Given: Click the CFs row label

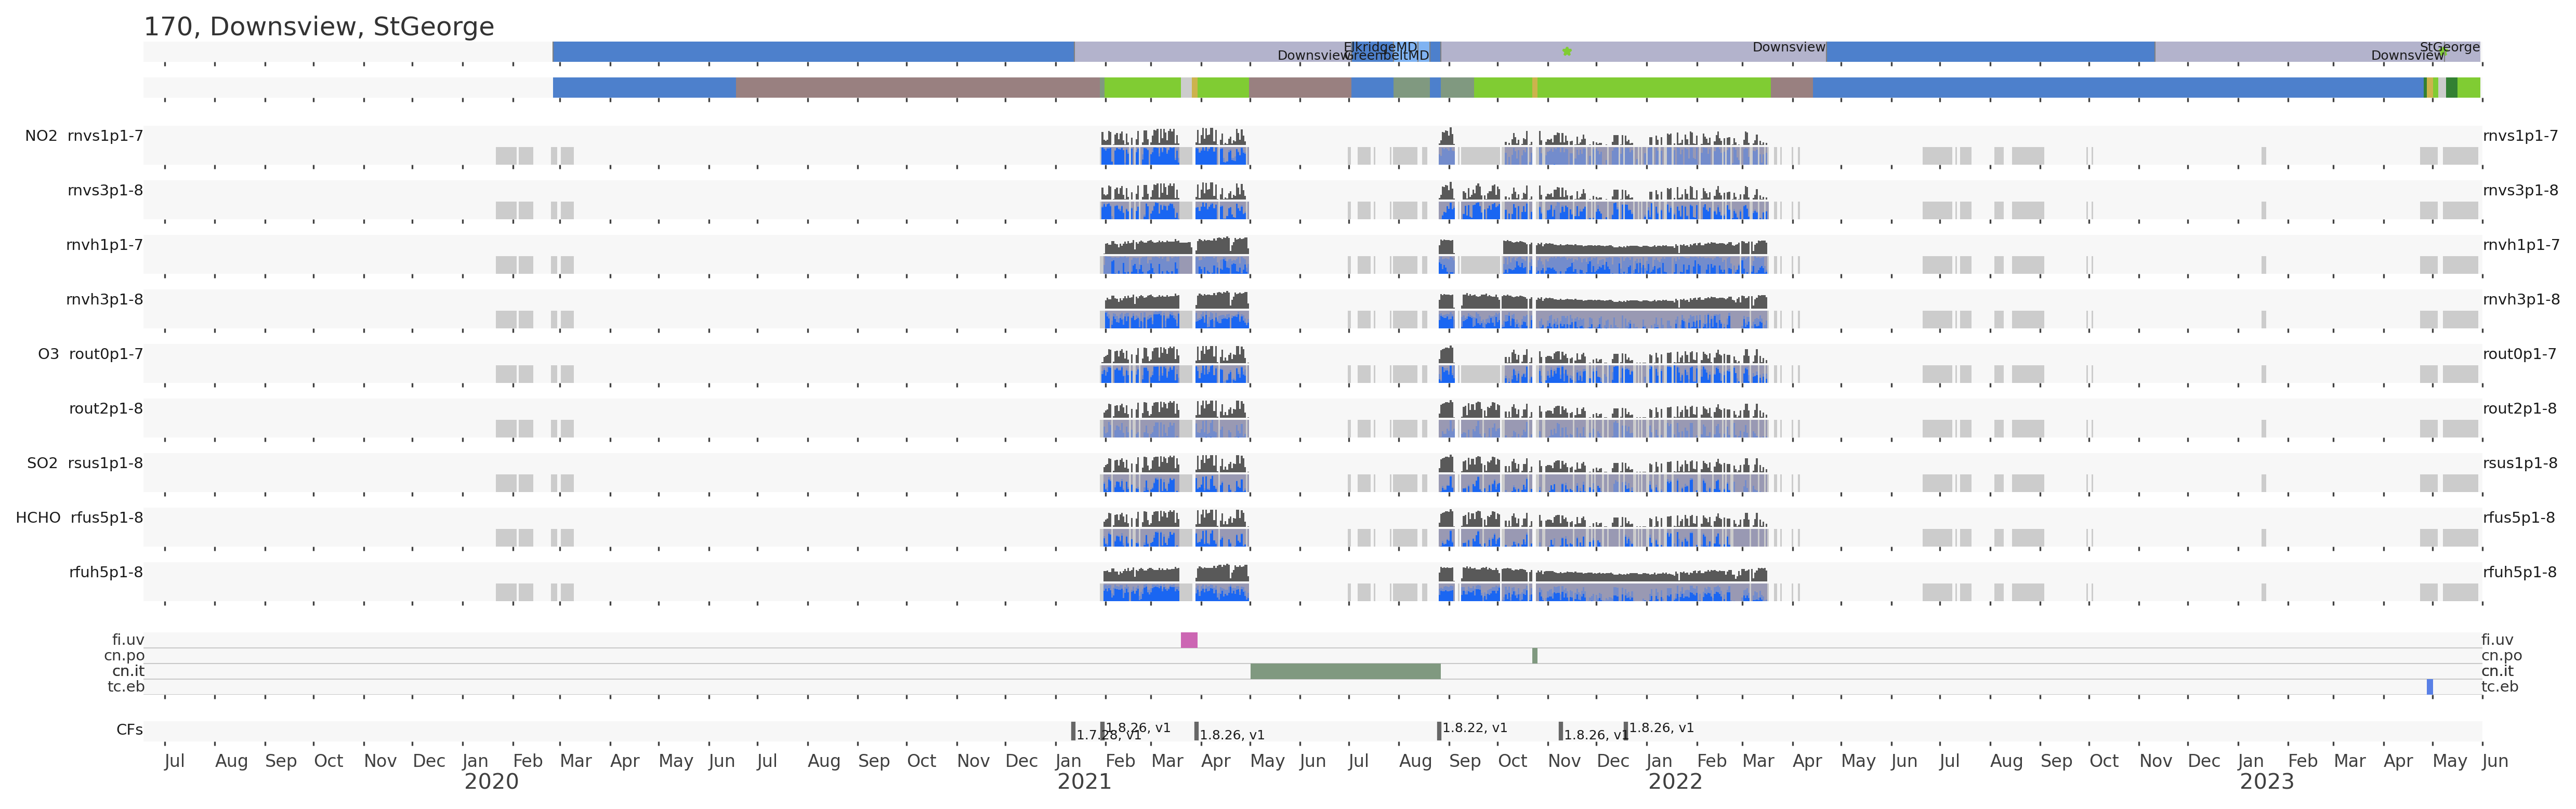Looking at the screenshot, I should tap(129, 730).
